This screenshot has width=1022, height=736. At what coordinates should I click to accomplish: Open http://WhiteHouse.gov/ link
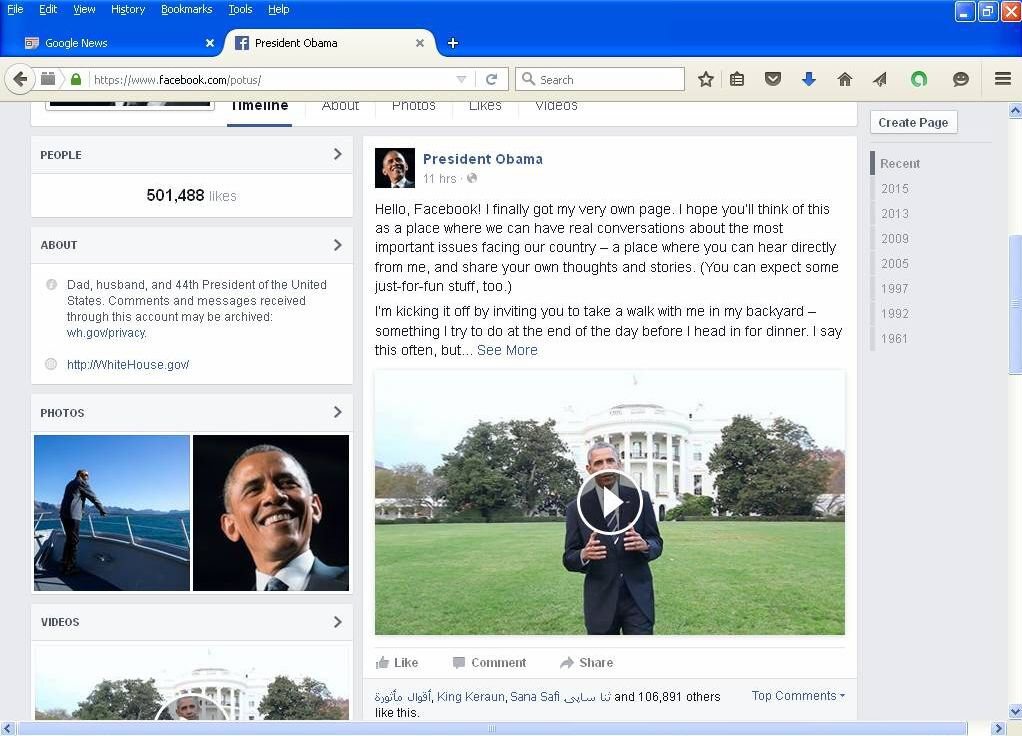click(x=128, y=364)
